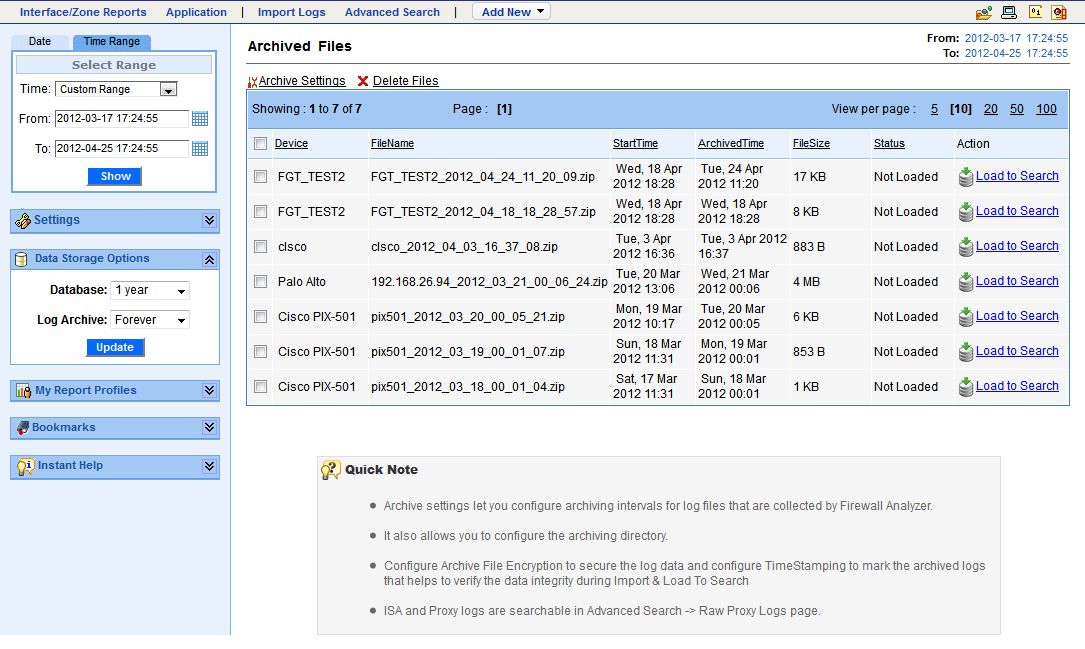The image size is (1085, 649).
Task: Click the red alert document icon
Action: tap(1059, 12)
